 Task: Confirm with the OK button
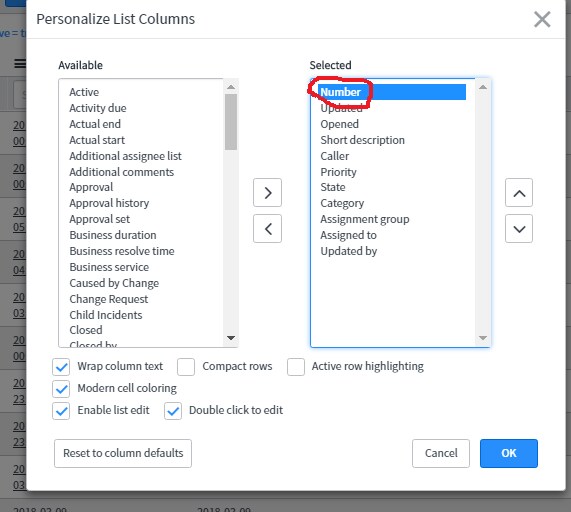tap(509, 453)
